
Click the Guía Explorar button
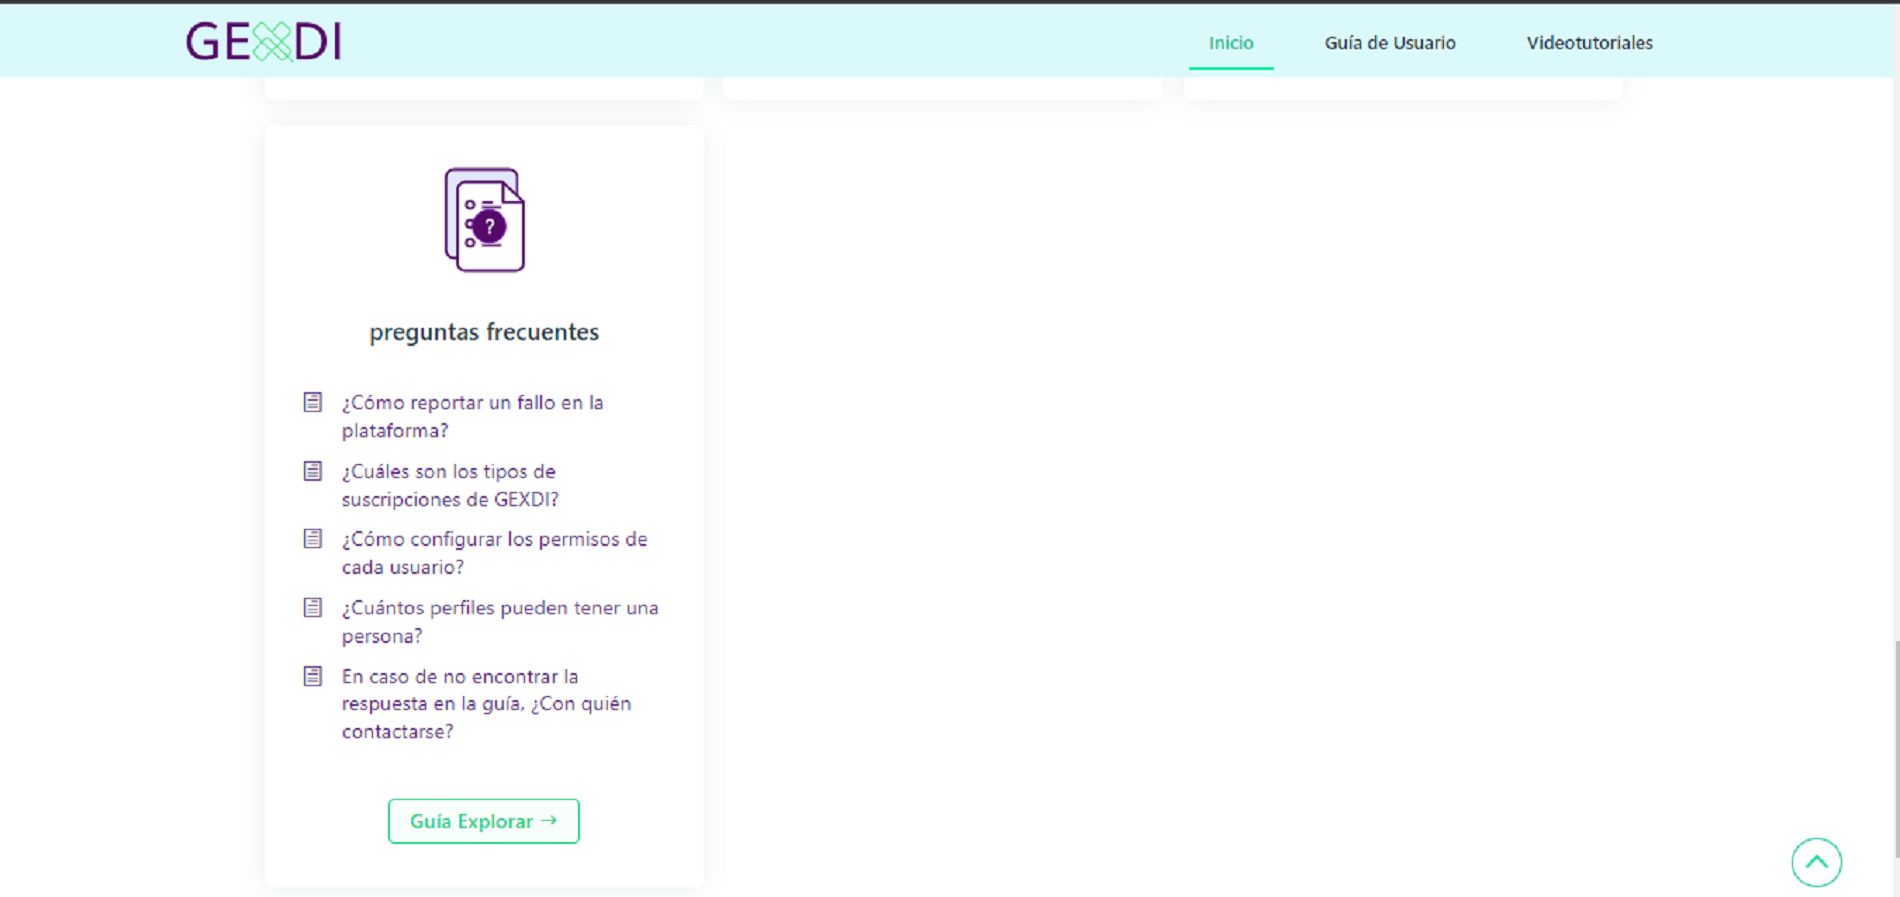coord(484,821)
